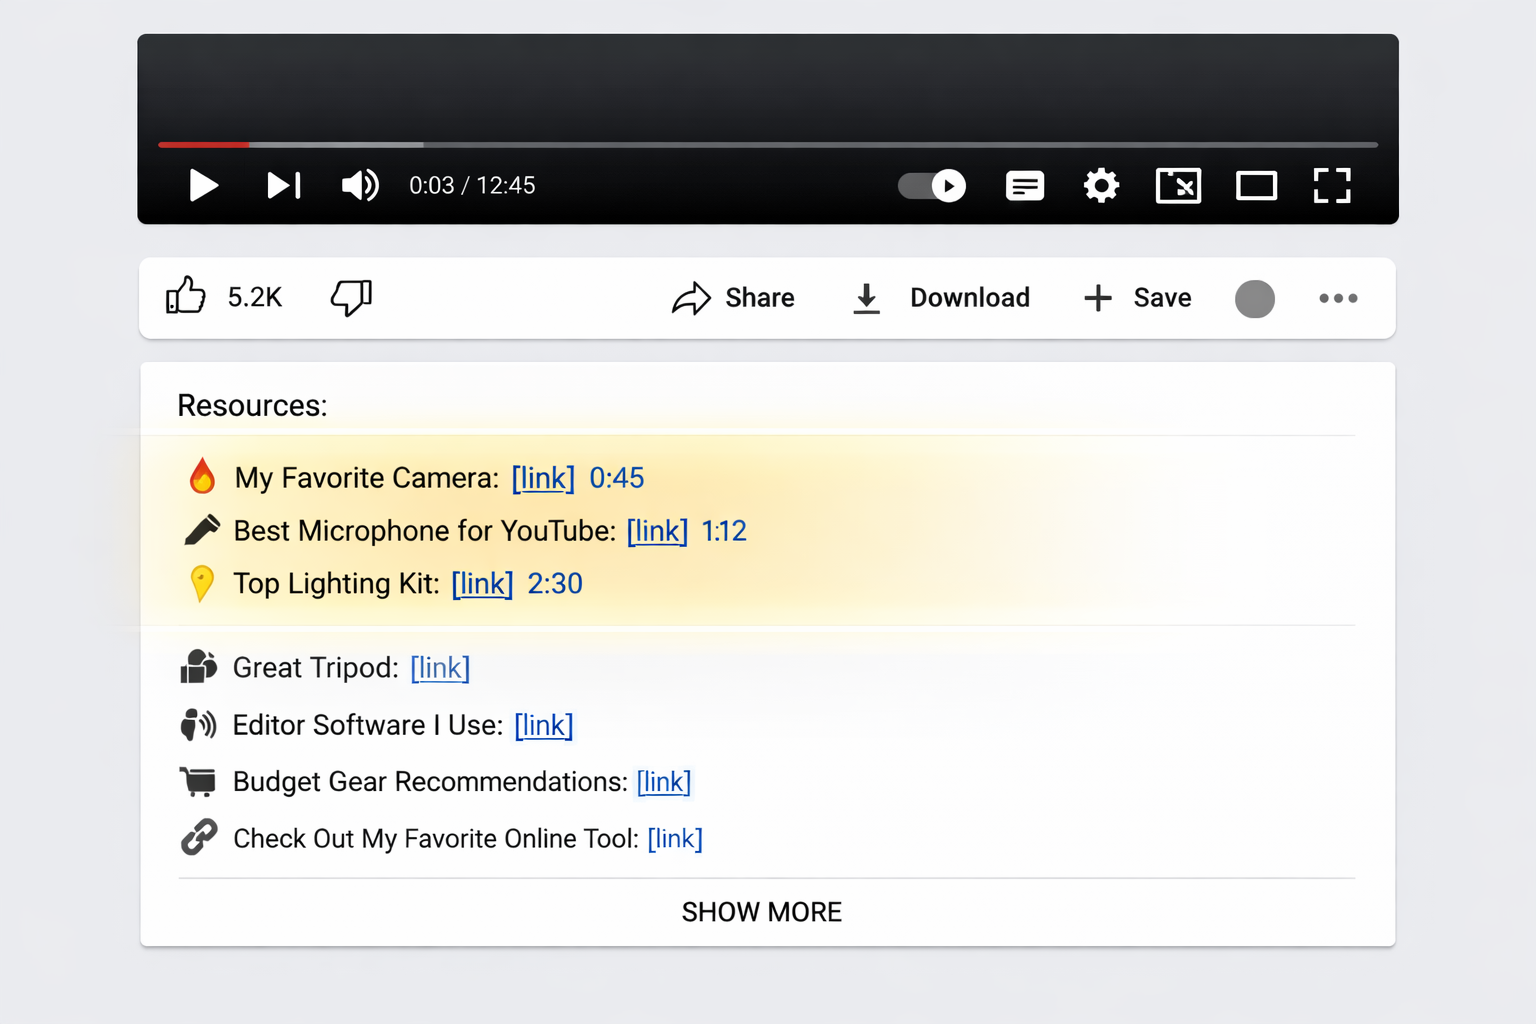This screenshot has height=1024, width=1536.
Task: Open the Share options
Action: click(733, 297)
